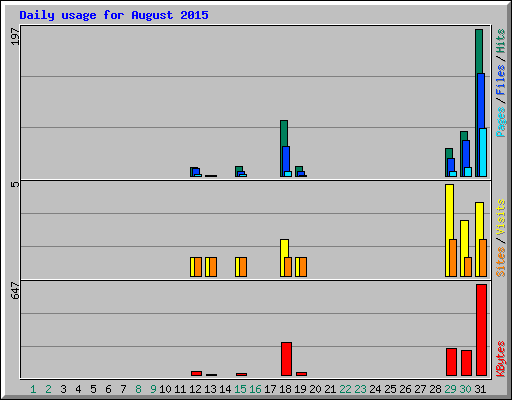512x400 pixels.
Task: Select the orange sites bar for day 29
Action: pyautogui.click(x=453, y=258)
